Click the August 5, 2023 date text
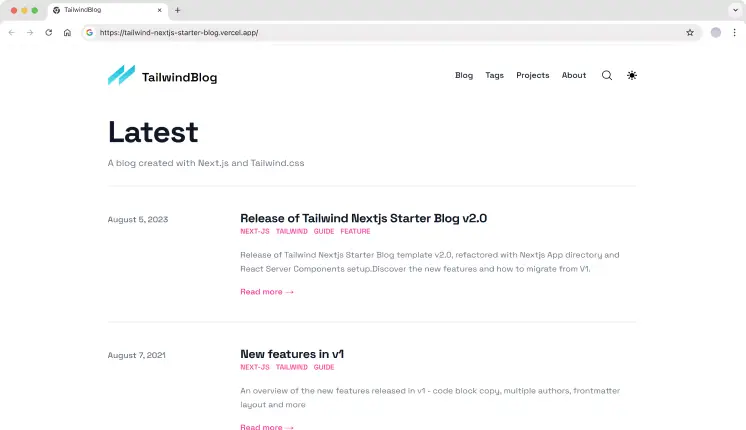Viewport: 746px width, 430px height. tap(137, 219)
